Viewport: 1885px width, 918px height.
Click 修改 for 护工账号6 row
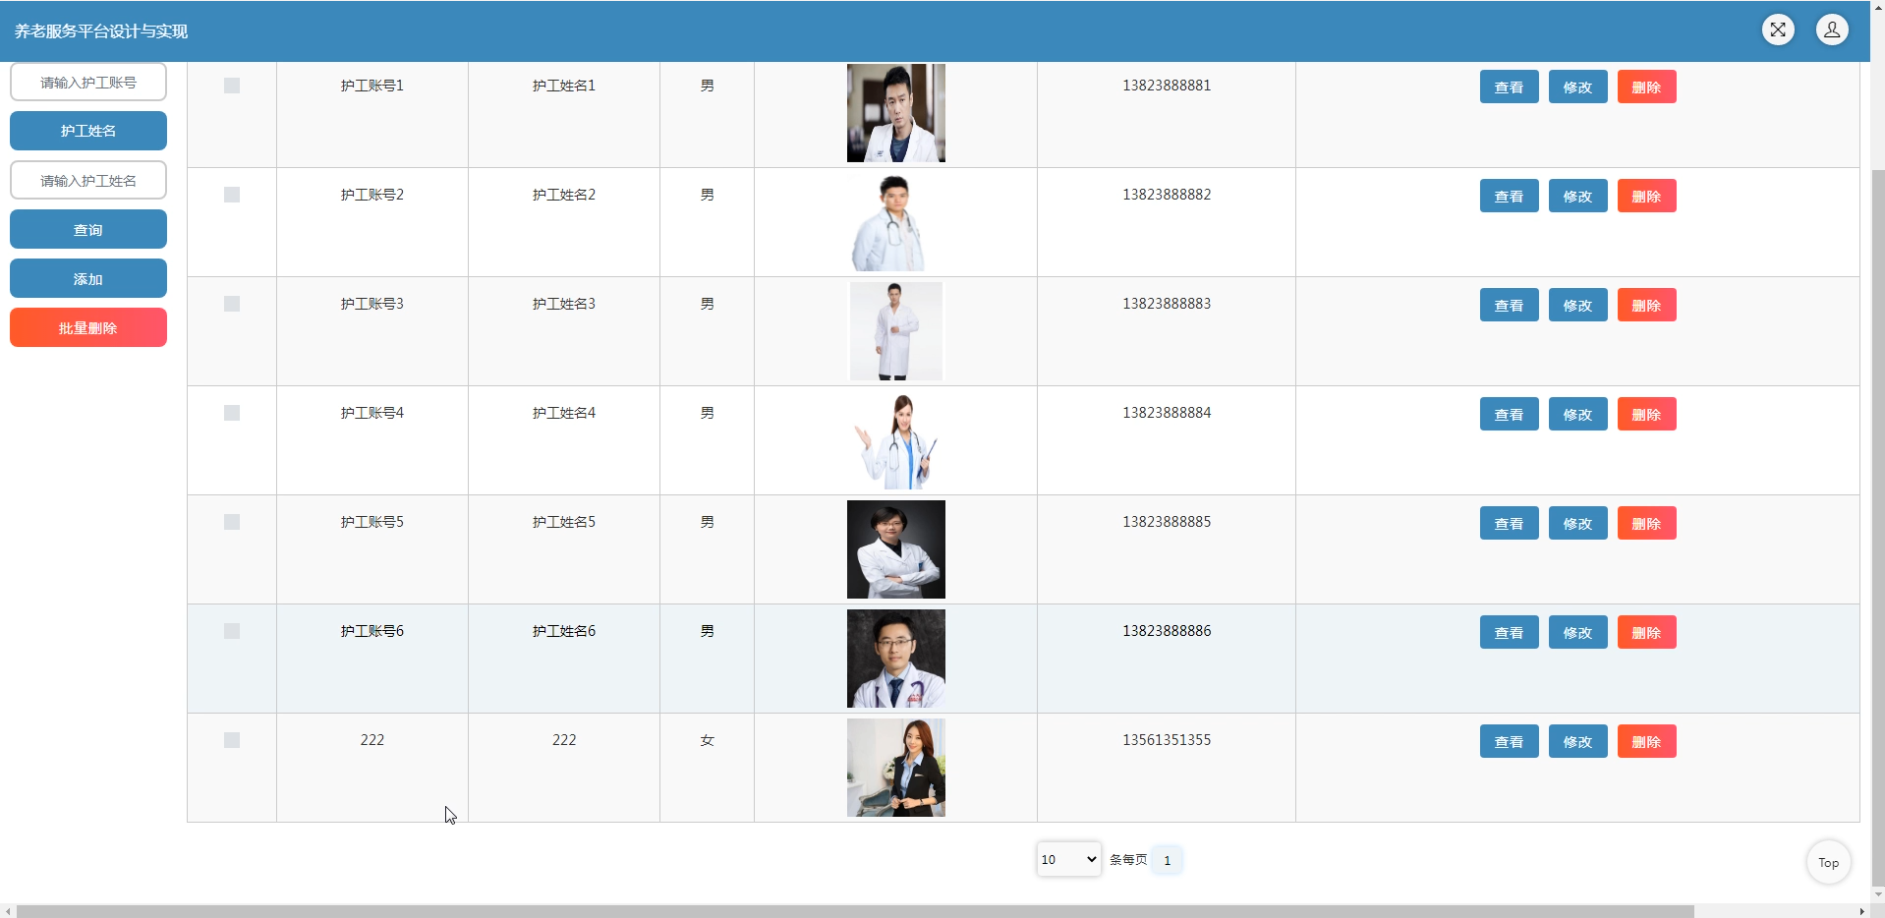[x=1578, y=632]
